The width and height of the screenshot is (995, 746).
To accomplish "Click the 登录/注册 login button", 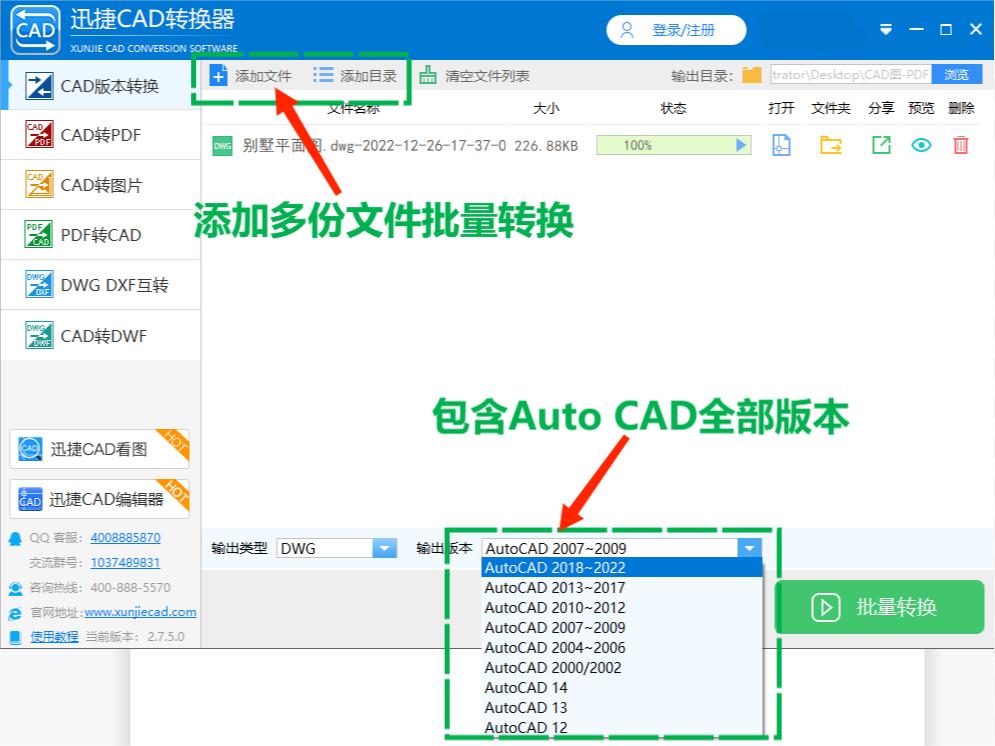I will coord(675,30).
